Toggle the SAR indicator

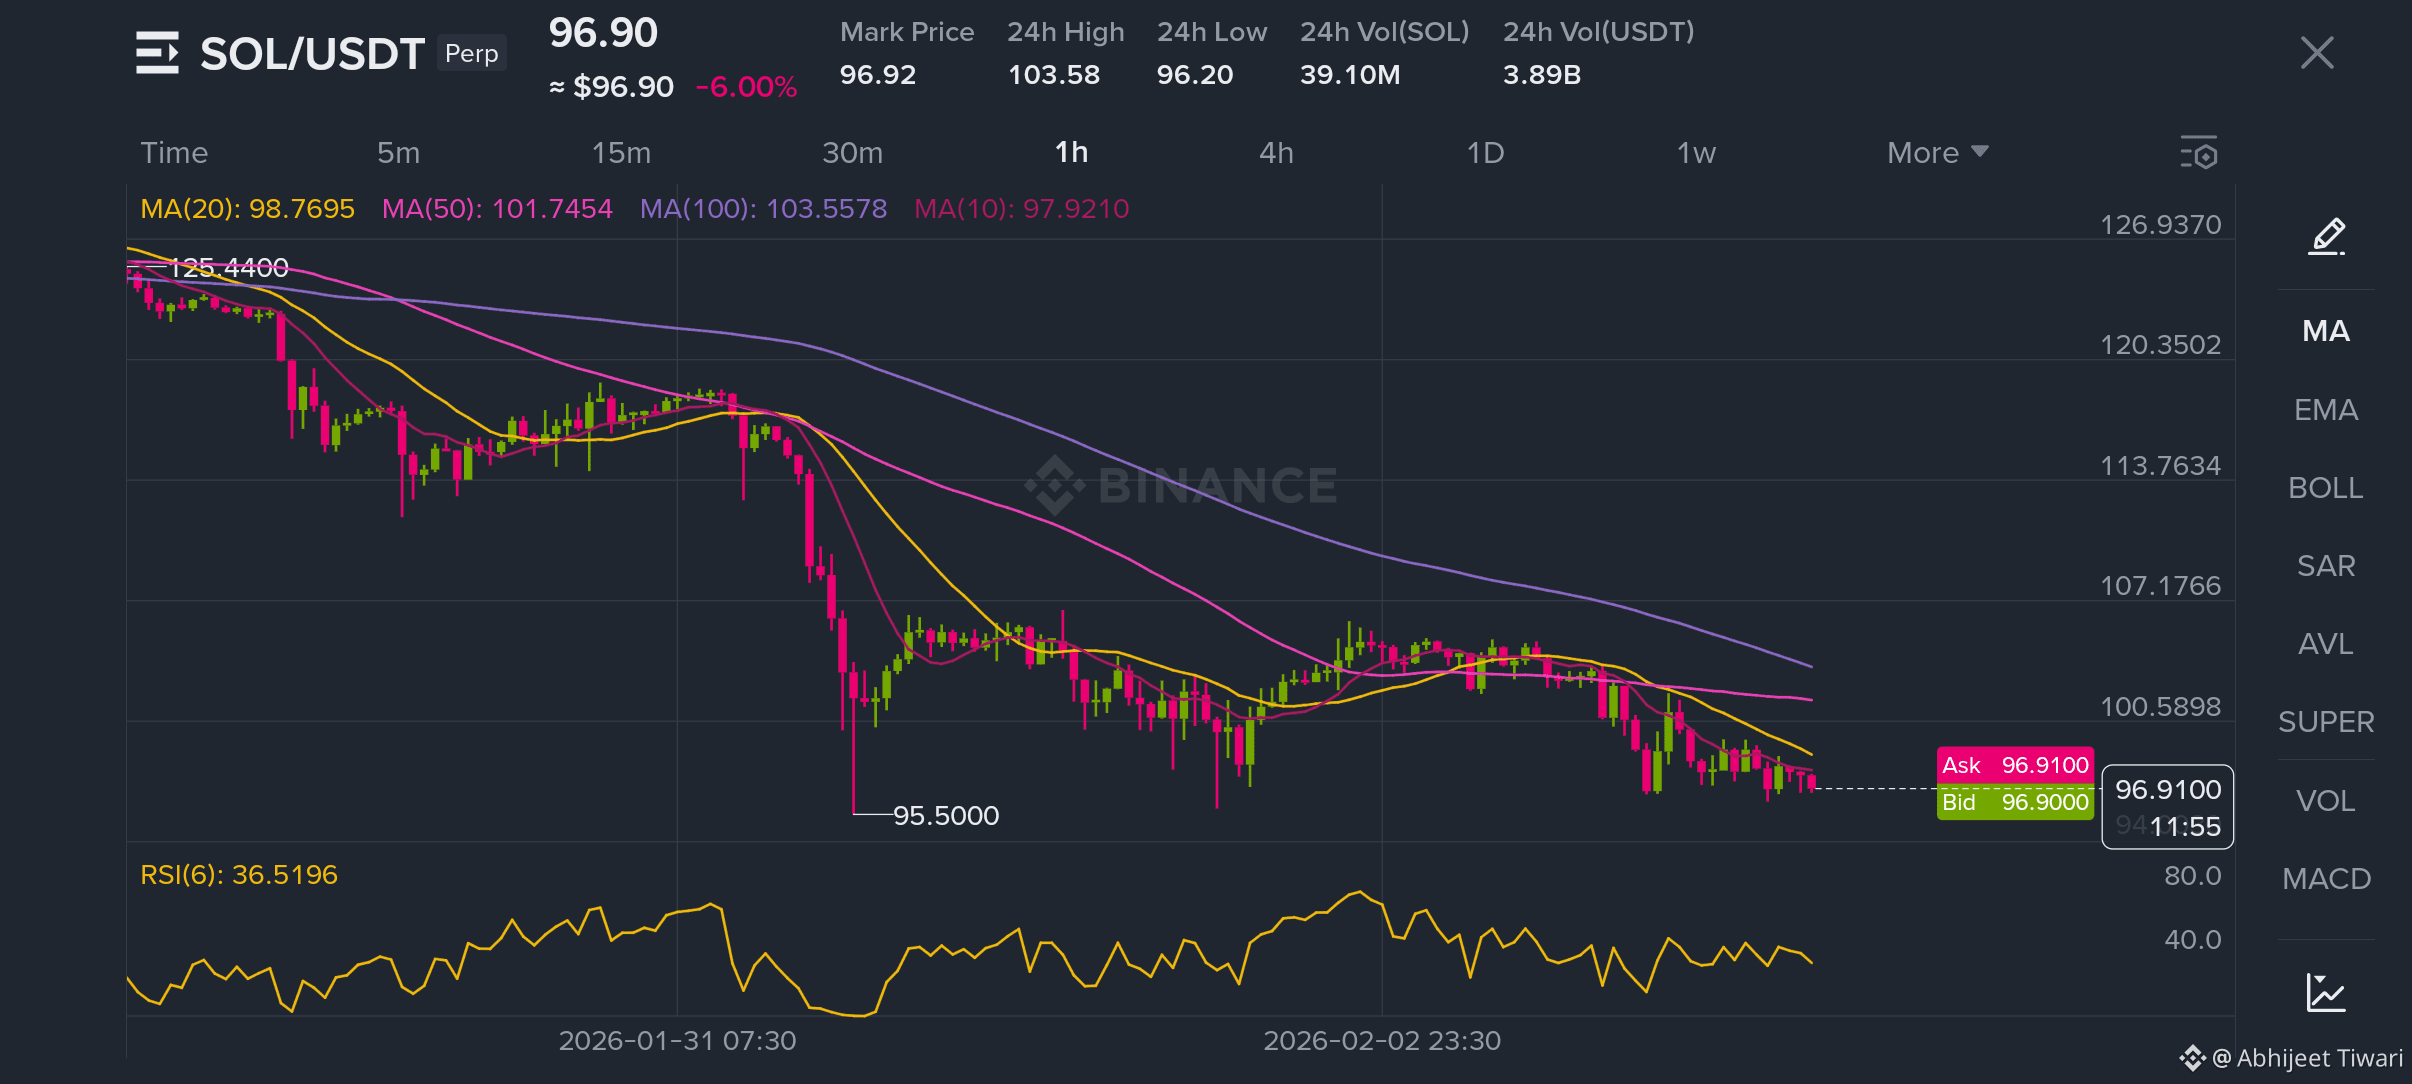point(2326,566)
